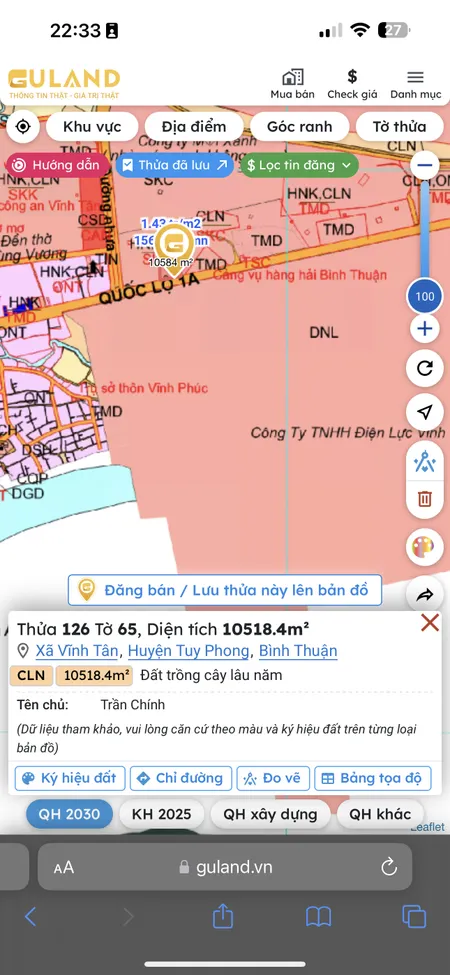
Task: Switch to QH khác tab
Action: point(380,814)
